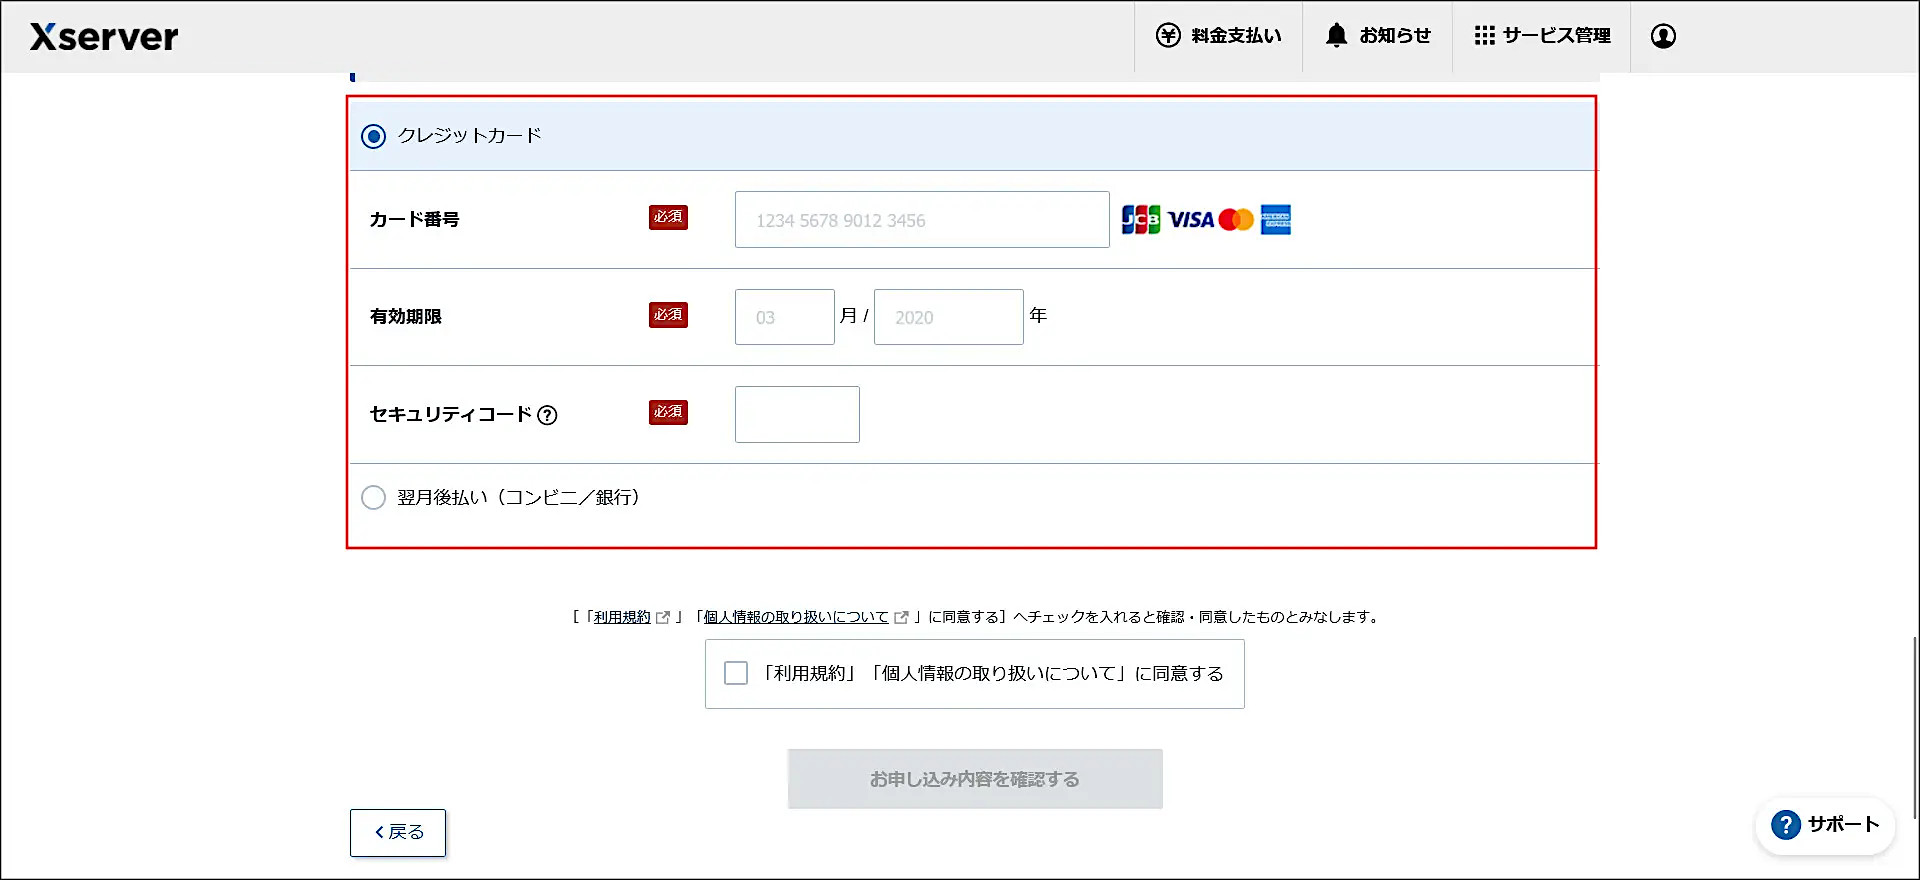This screenshot has width=1920, height=880.
Task: Click the お申し込み内容を確認する button
Action: [x=975, y=779]
